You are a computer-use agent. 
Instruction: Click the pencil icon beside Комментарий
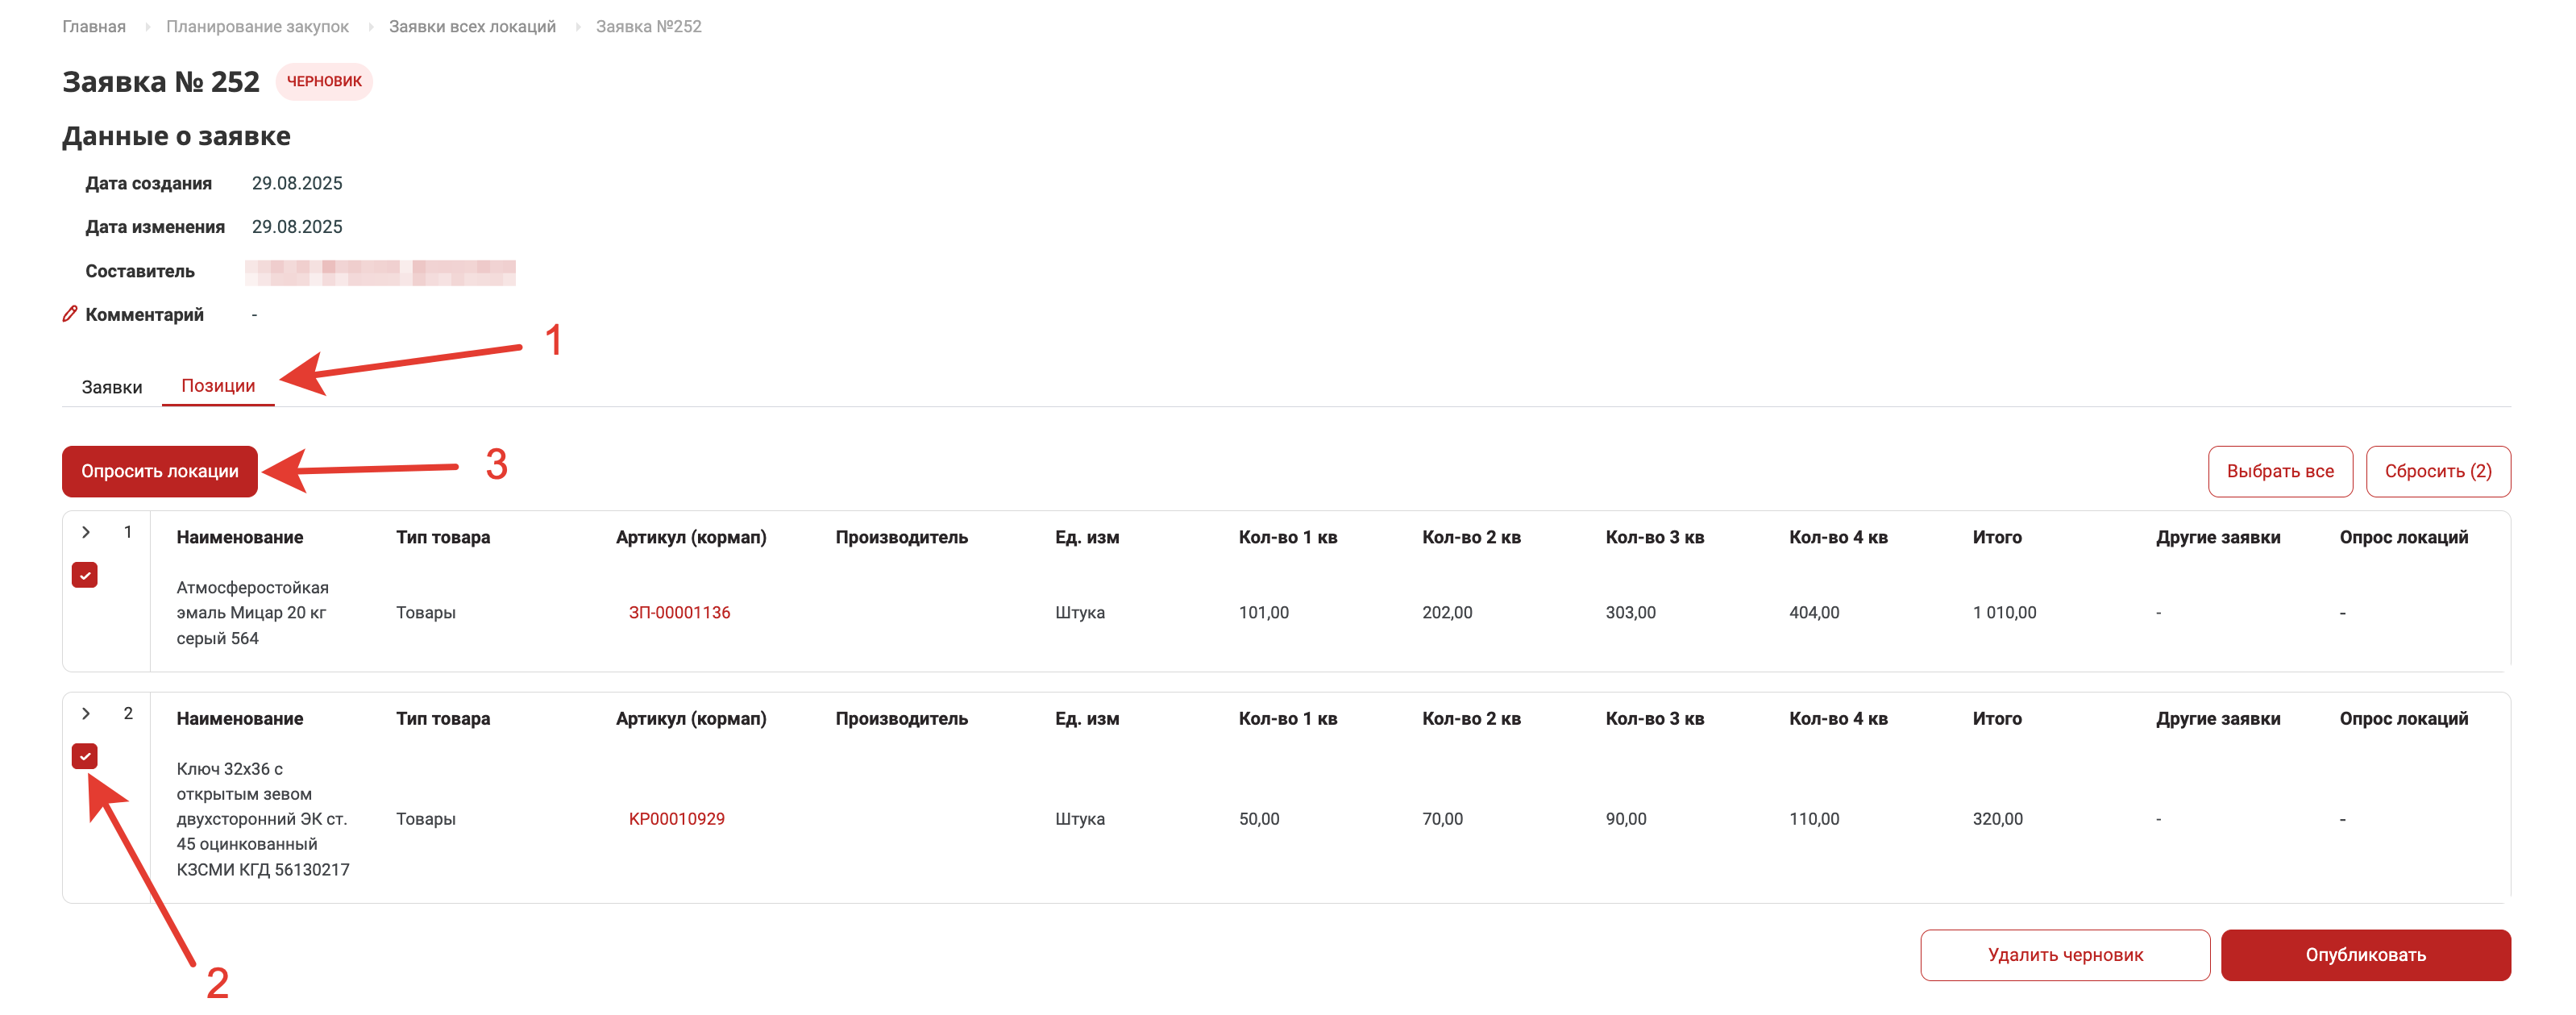tap(70, 314)
